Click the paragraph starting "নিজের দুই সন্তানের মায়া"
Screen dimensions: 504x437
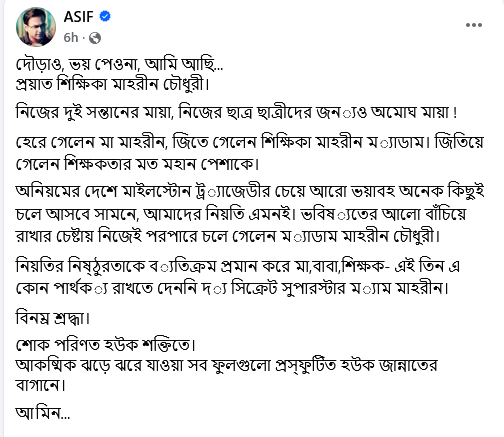(x=236, y=112)
